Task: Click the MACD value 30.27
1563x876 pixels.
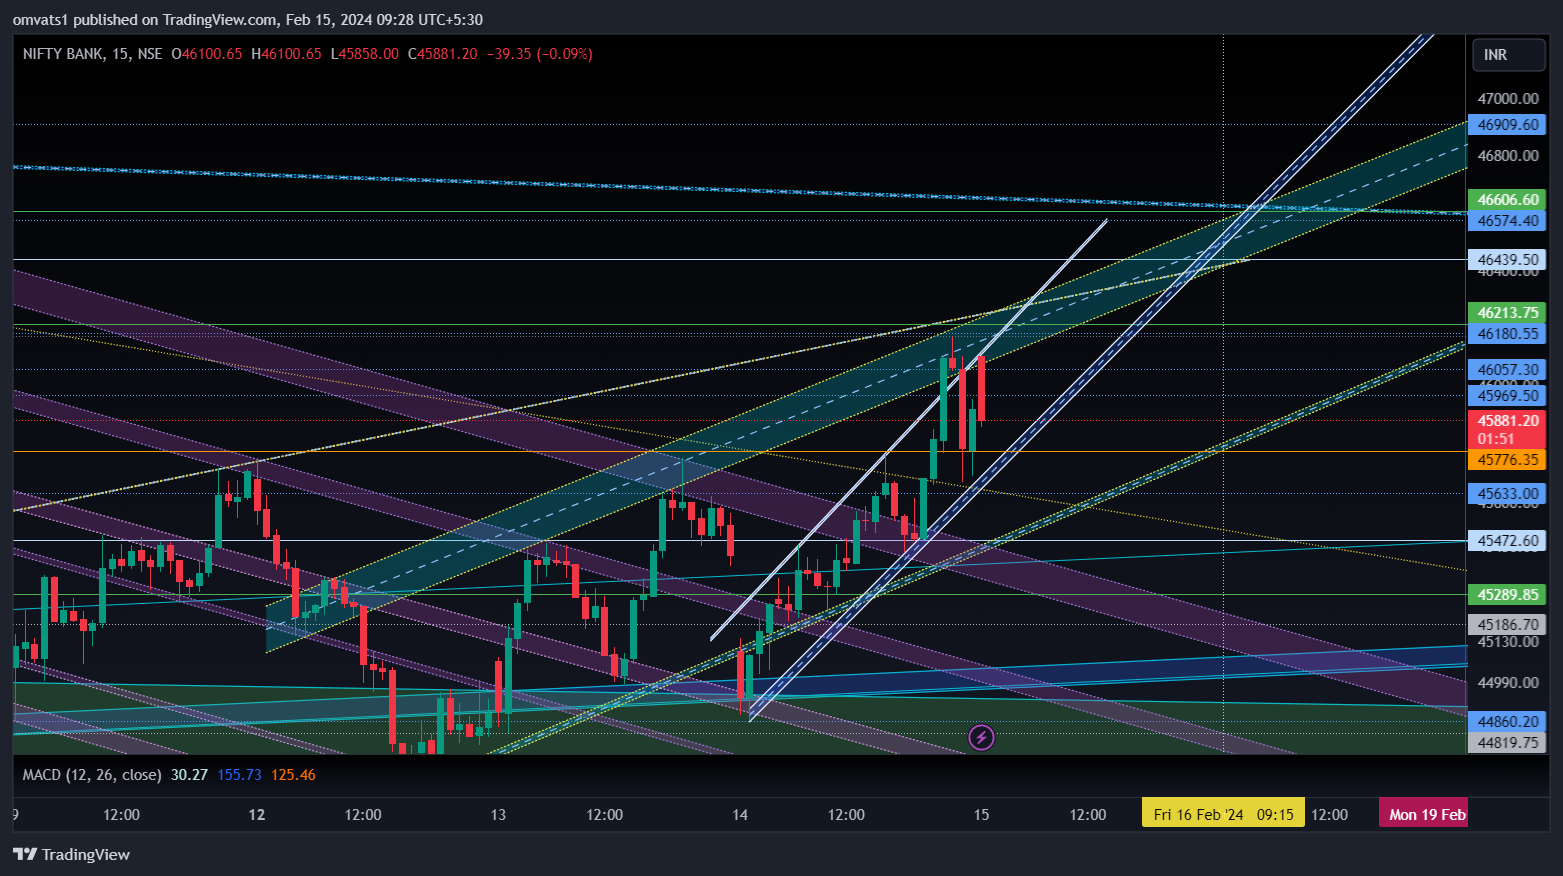Action: pyautogui.click(x=189, y=775)
